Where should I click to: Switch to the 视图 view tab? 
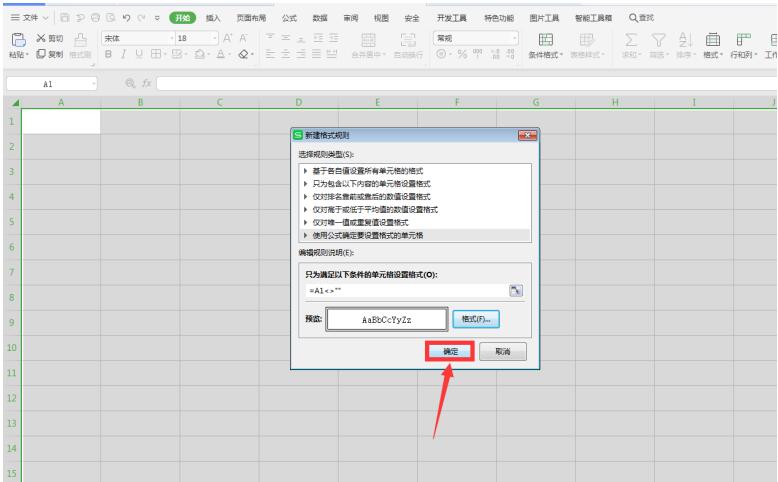[381, 18]
